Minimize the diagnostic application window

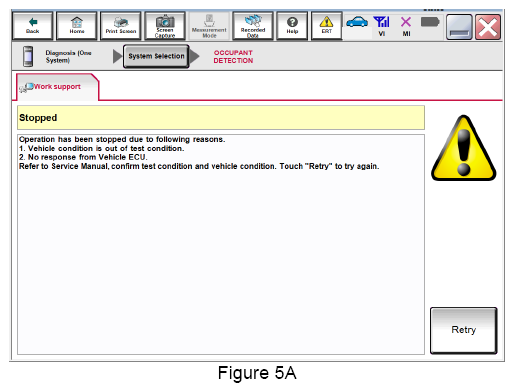click(x=459, y=27)
